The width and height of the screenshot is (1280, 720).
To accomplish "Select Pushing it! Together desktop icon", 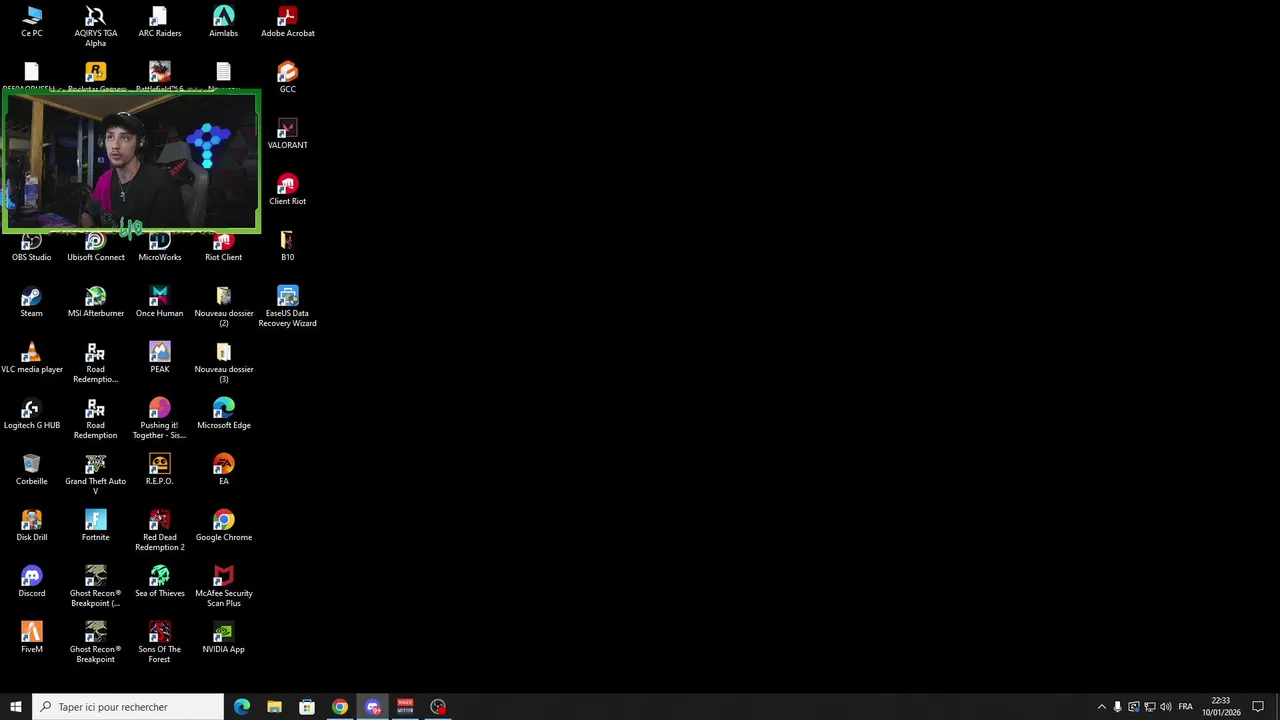I will (x=160, y=419).
